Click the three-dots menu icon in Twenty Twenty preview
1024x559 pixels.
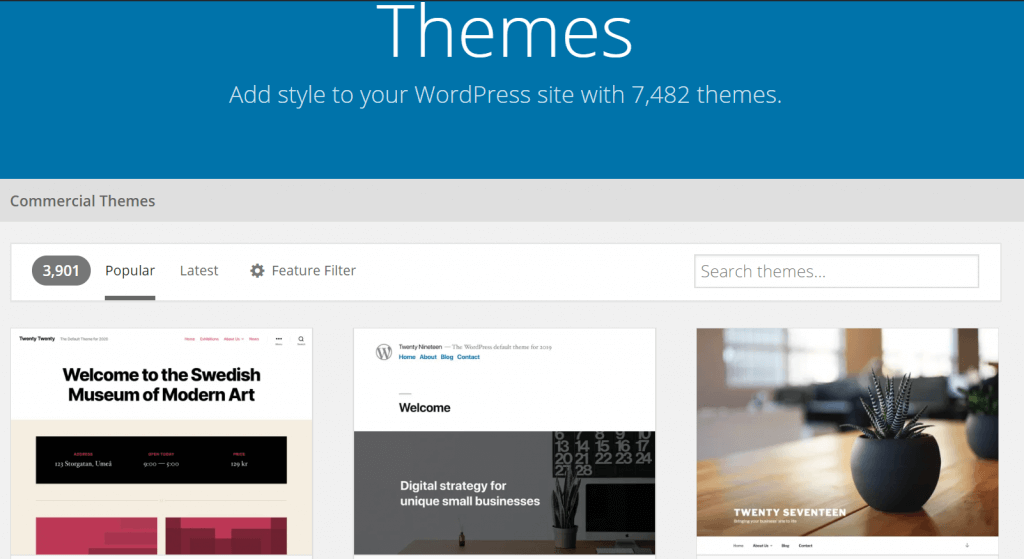(279, 340)
